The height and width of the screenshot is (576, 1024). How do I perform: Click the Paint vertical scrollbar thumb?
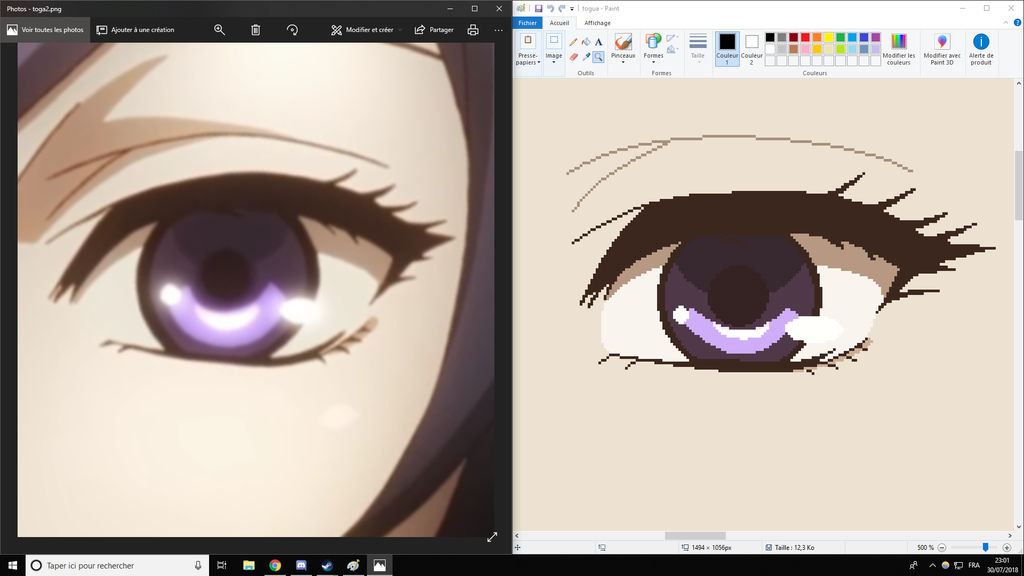1019,185
